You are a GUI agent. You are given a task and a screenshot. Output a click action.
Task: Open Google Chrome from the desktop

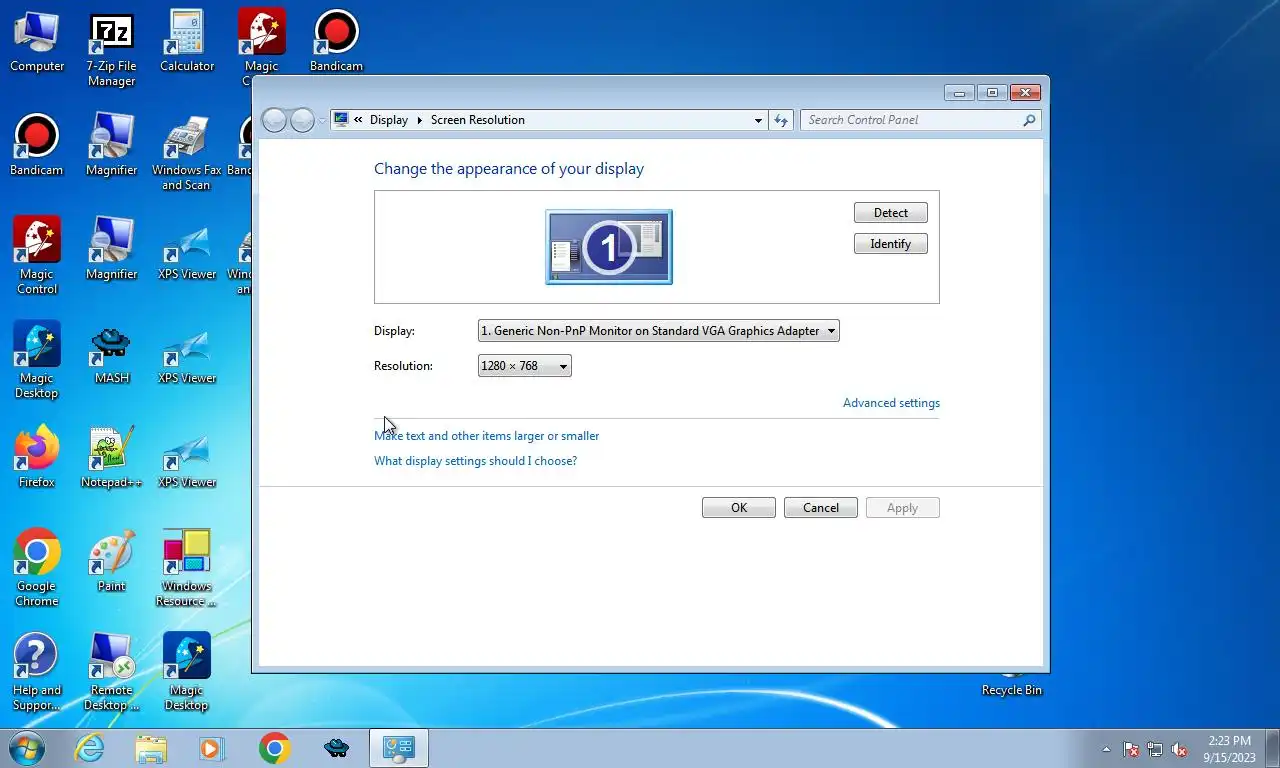(x=37, y=569)
